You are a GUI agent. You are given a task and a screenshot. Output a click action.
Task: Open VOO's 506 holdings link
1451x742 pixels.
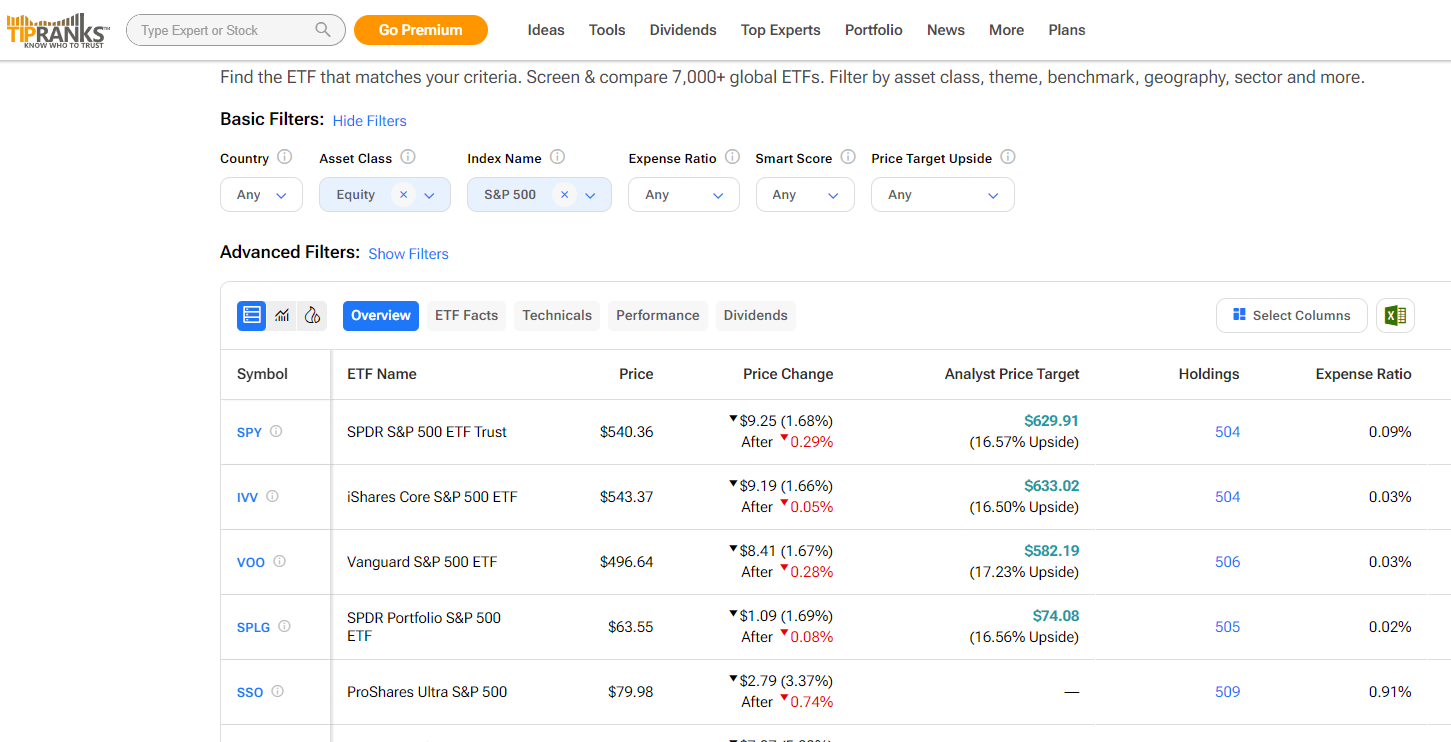tap(1227, 562)
